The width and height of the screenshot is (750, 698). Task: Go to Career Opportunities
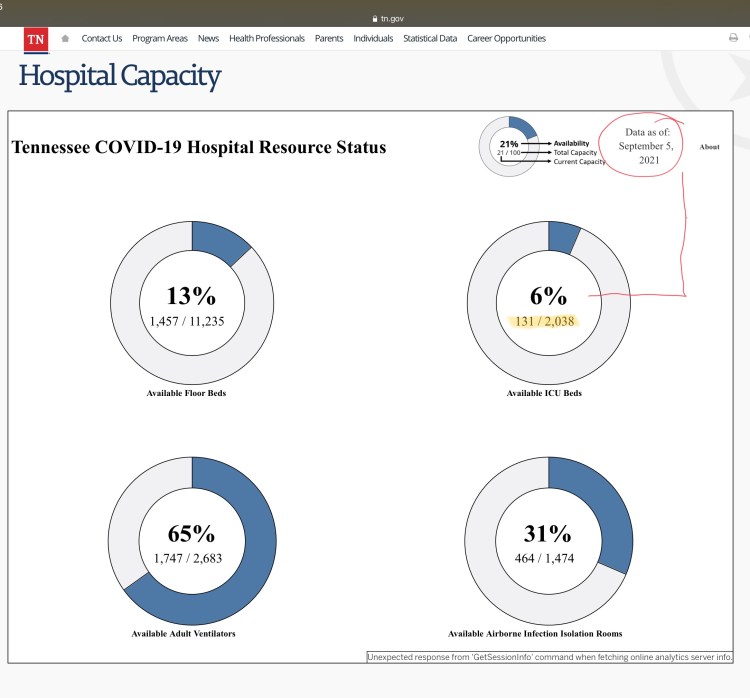point(506,39)
